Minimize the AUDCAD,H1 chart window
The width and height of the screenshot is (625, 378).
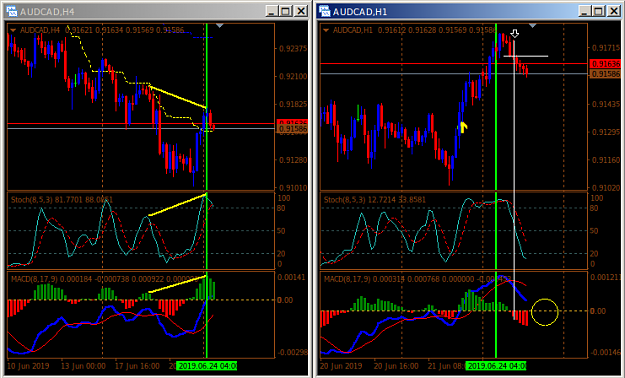[x=585, y=11]
